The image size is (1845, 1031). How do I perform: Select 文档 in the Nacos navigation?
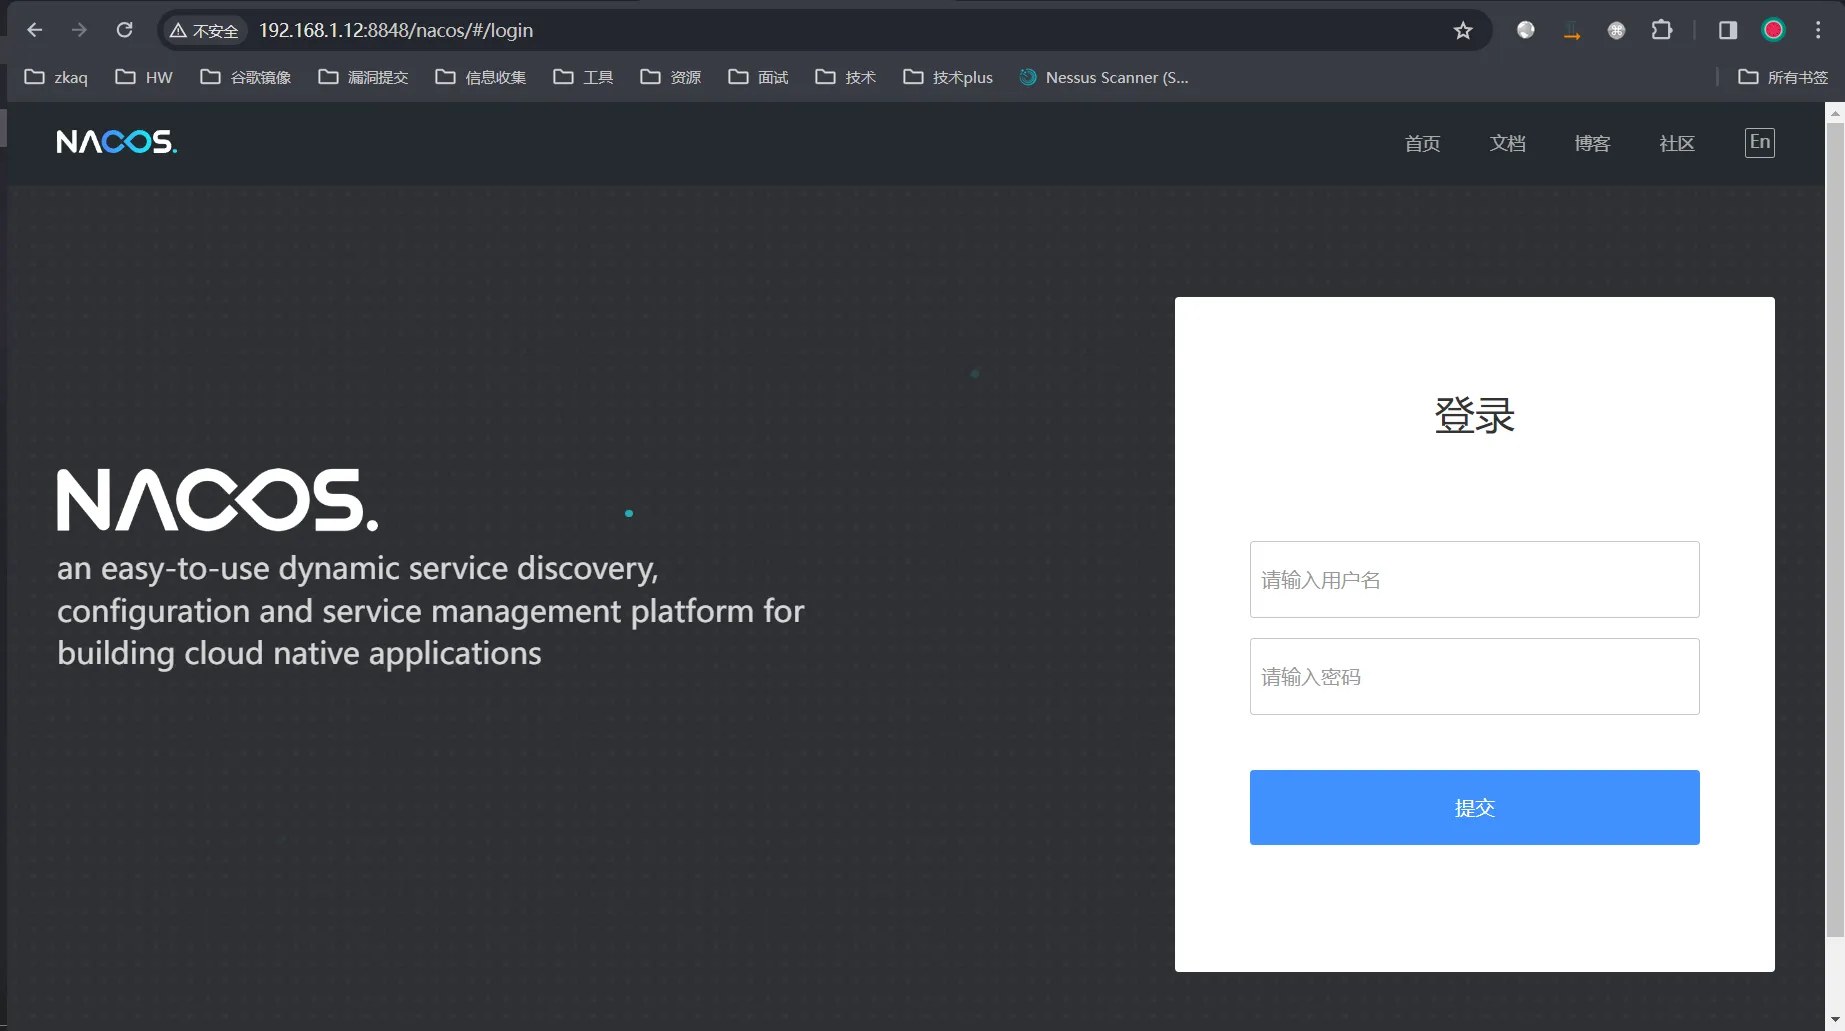pyautogui.click(x=1507, y=143)
